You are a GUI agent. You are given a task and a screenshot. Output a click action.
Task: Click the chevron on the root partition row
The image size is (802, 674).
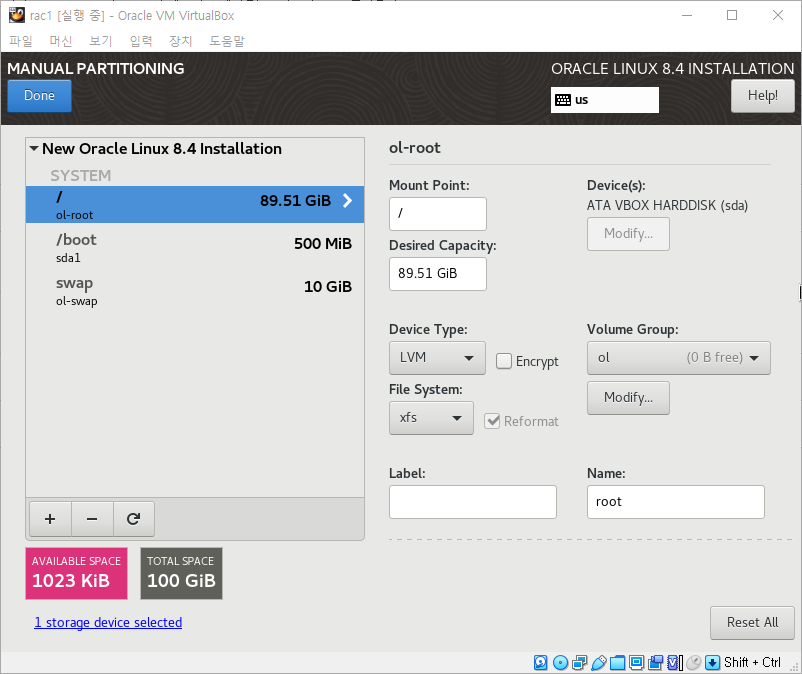pos(347,200)
